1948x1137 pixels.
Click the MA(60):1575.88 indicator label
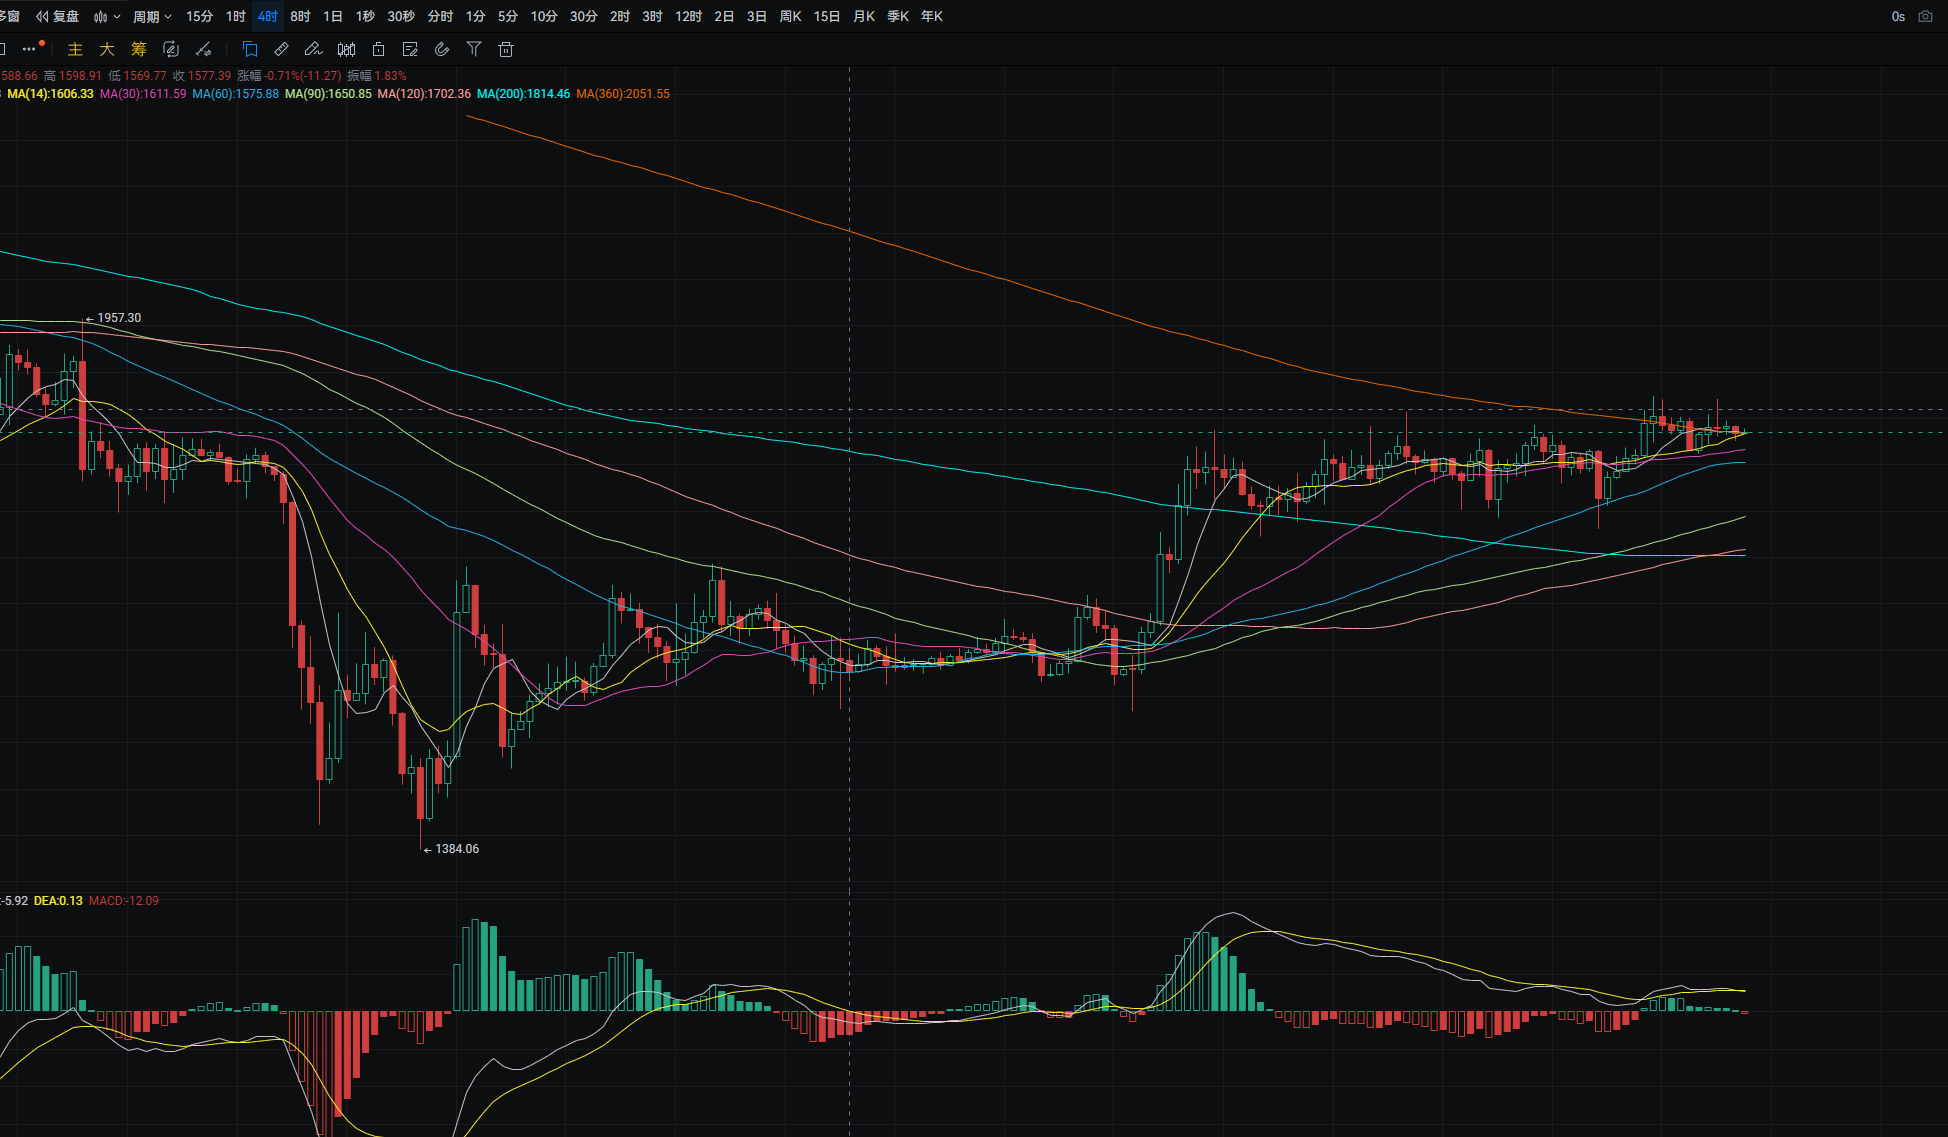coord(236,94)
